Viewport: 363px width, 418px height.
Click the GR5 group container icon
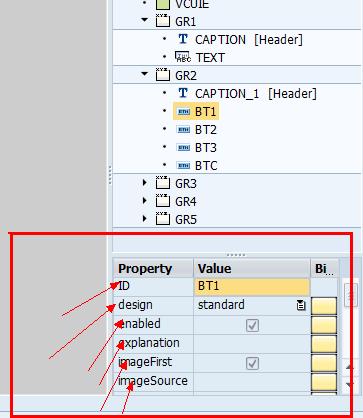163,219
